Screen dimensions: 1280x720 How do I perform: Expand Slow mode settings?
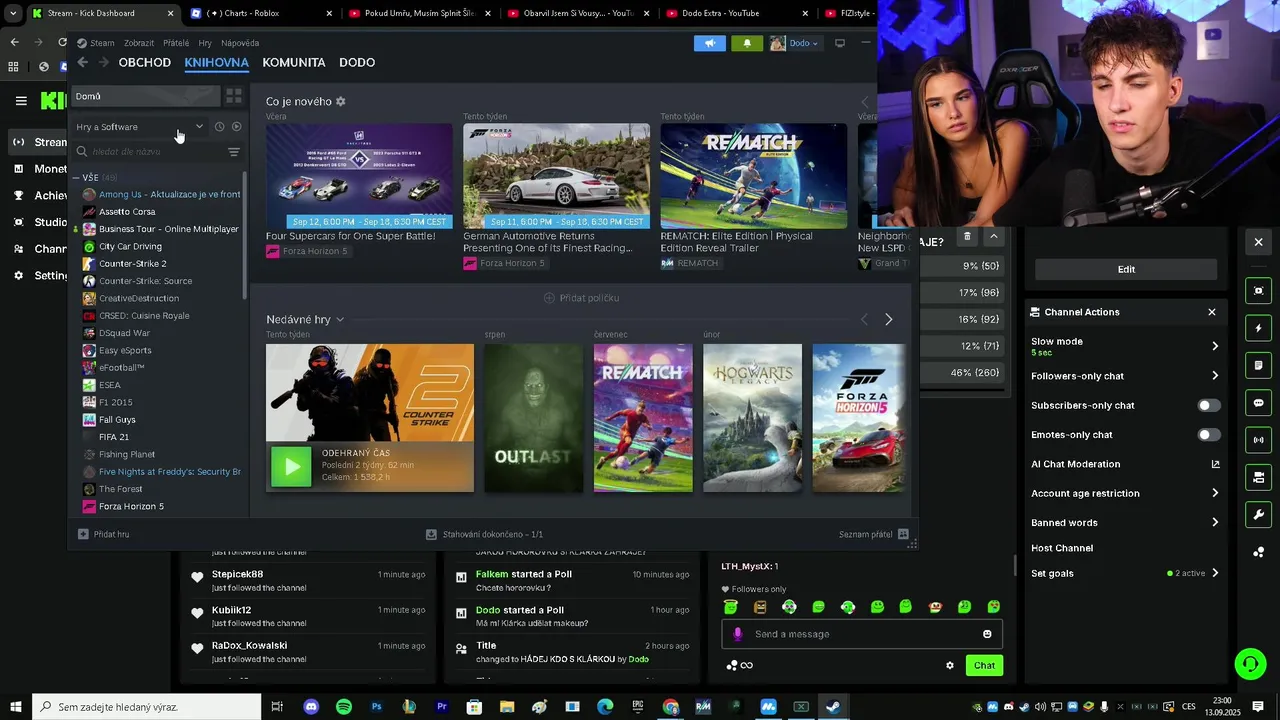click(x=1215, y=346)
